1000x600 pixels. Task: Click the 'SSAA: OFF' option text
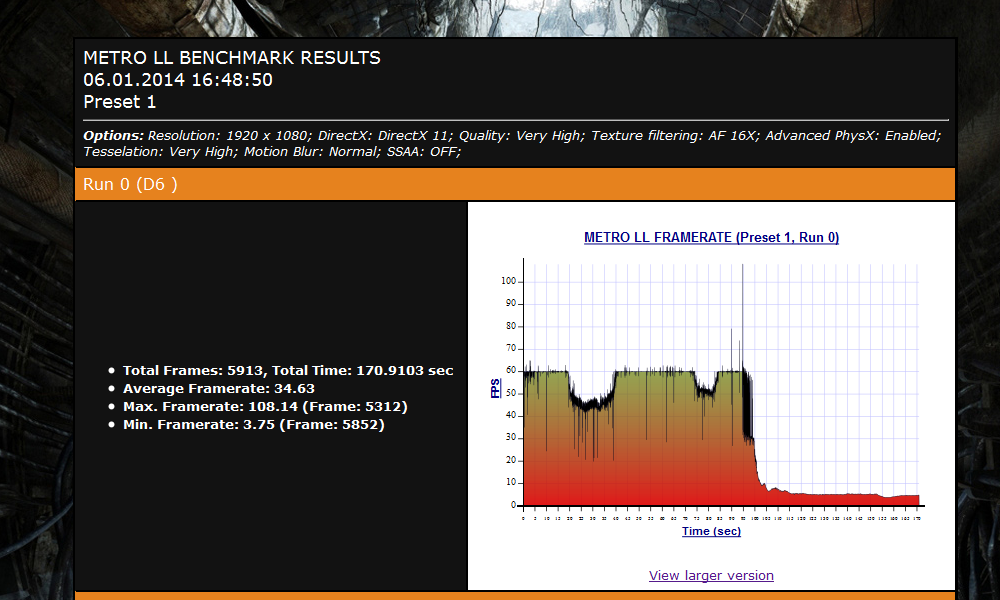422,152
